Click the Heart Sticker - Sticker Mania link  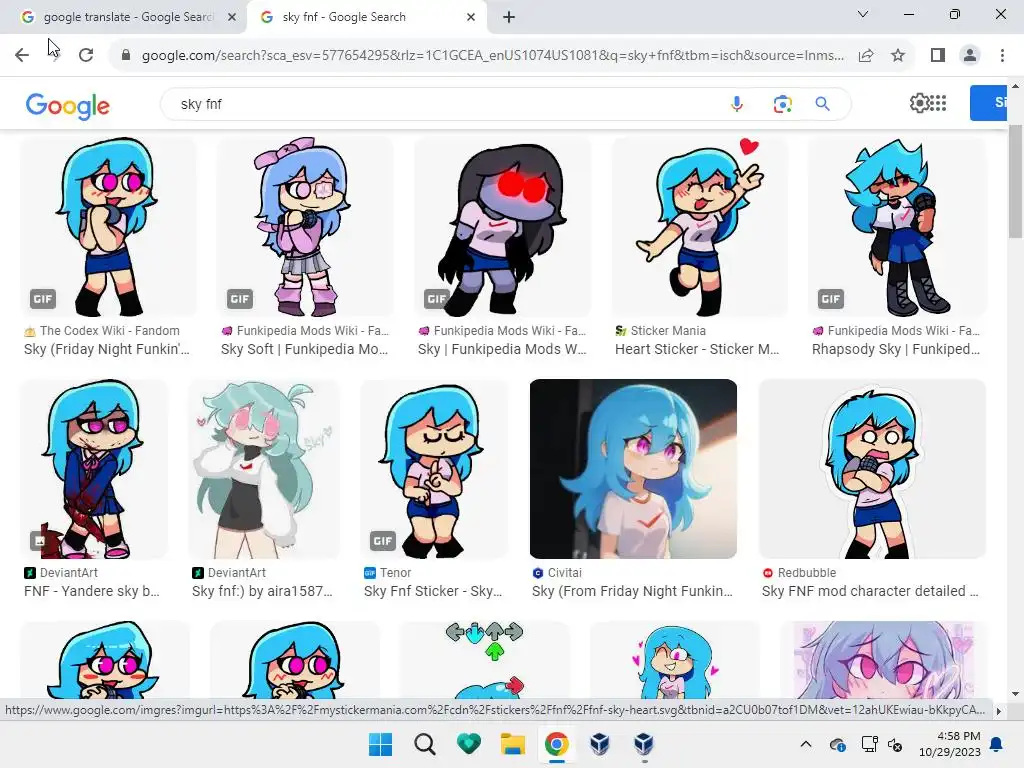point(697,349)
